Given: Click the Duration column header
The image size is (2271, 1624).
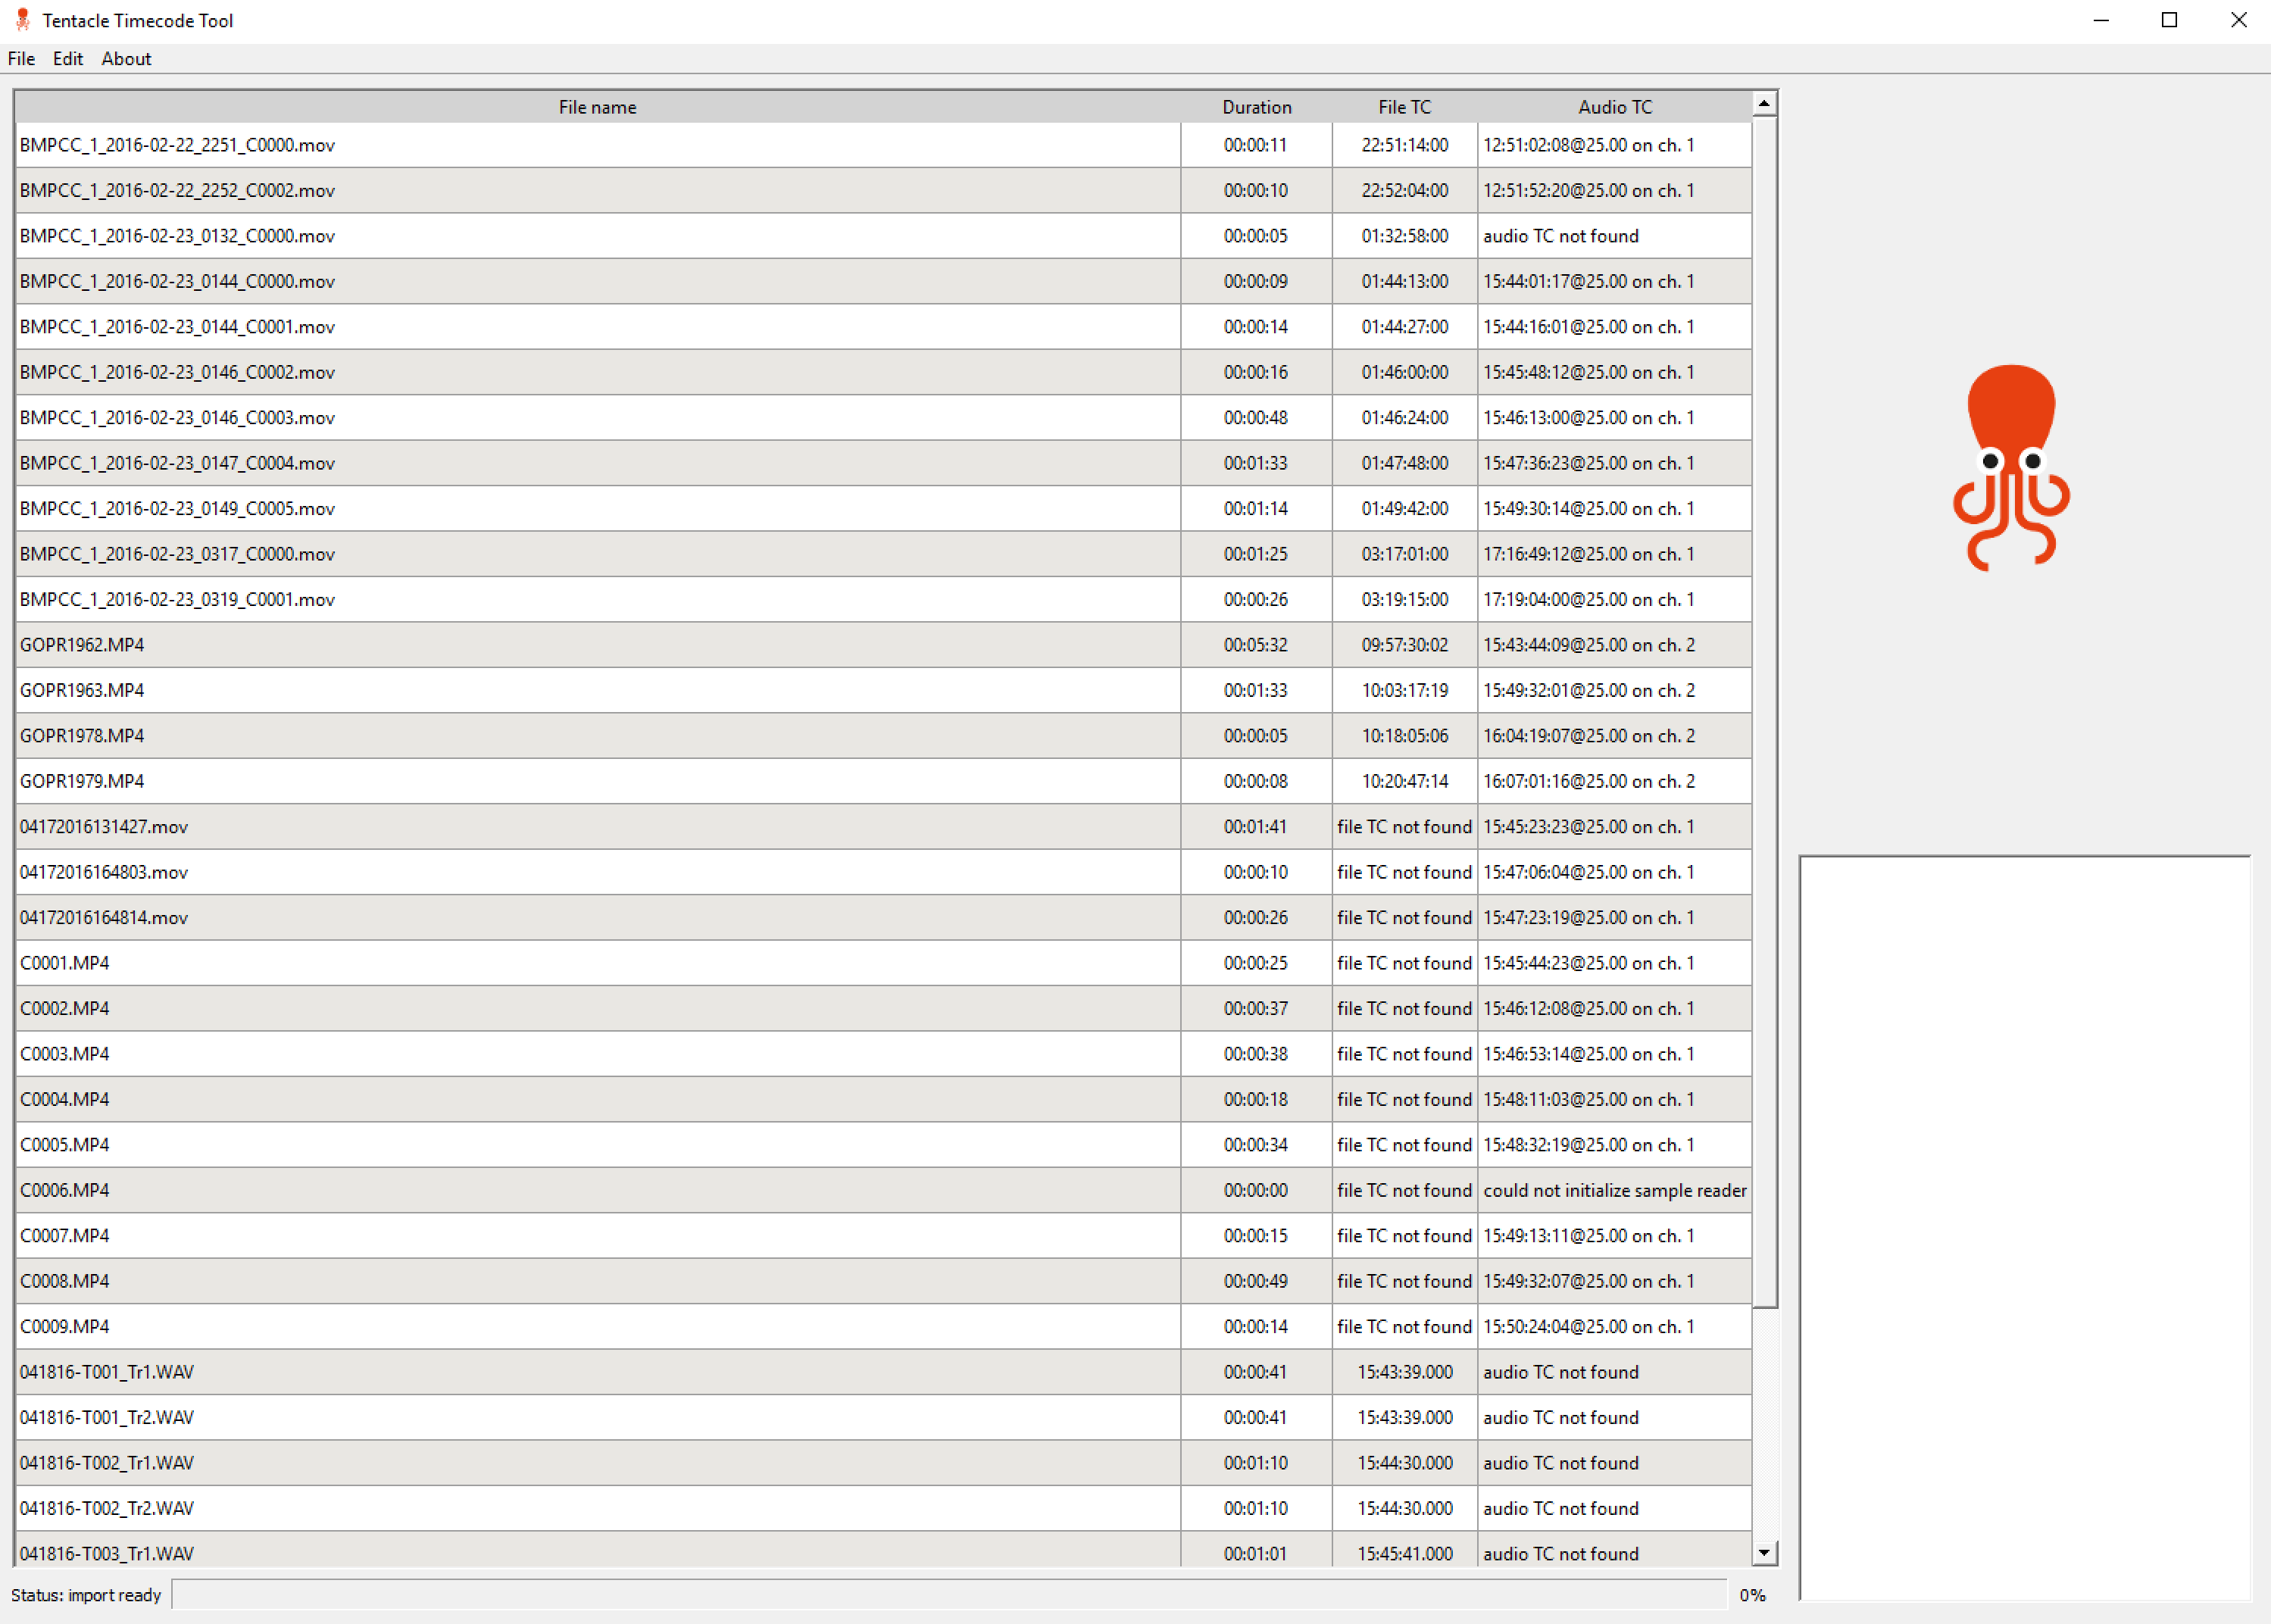Looking at the screenshot, I should pos(1256,107).
